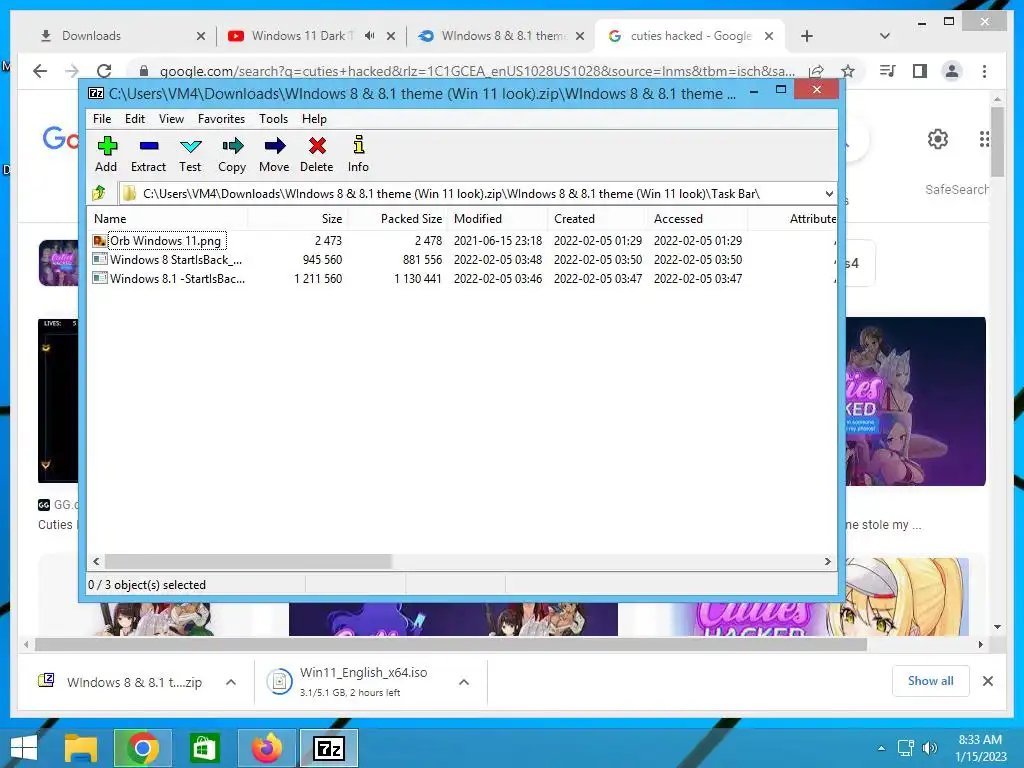This screenshot has width=1024, height=768.
Task: Toggle Chrome side panel
Action: (920, 71)
